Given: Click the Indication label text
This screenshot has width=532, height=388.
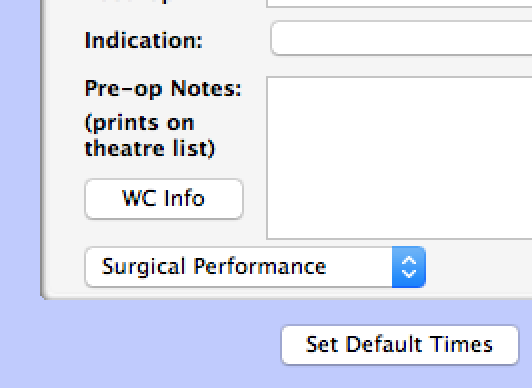Looking at the screenshot, I should pyautogui.click(x=144, y=40).
